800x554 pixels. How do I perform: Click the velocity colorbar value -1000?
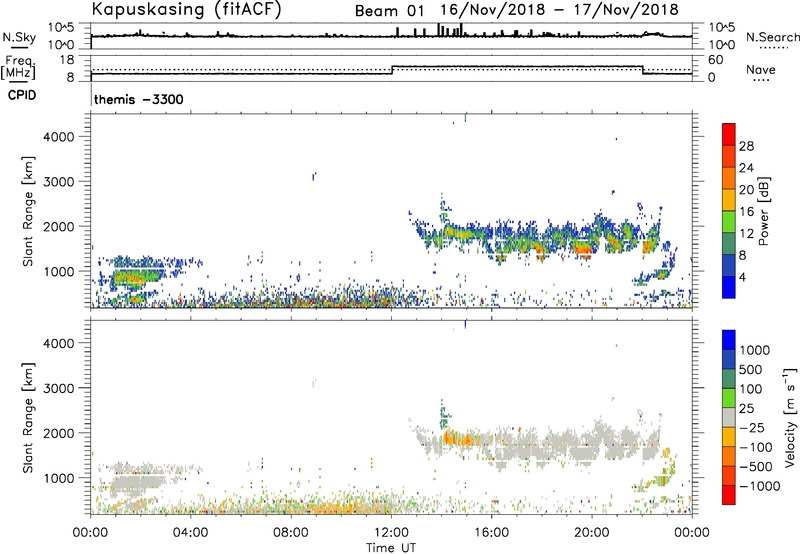pyautogui.click(x=759, y=486)
